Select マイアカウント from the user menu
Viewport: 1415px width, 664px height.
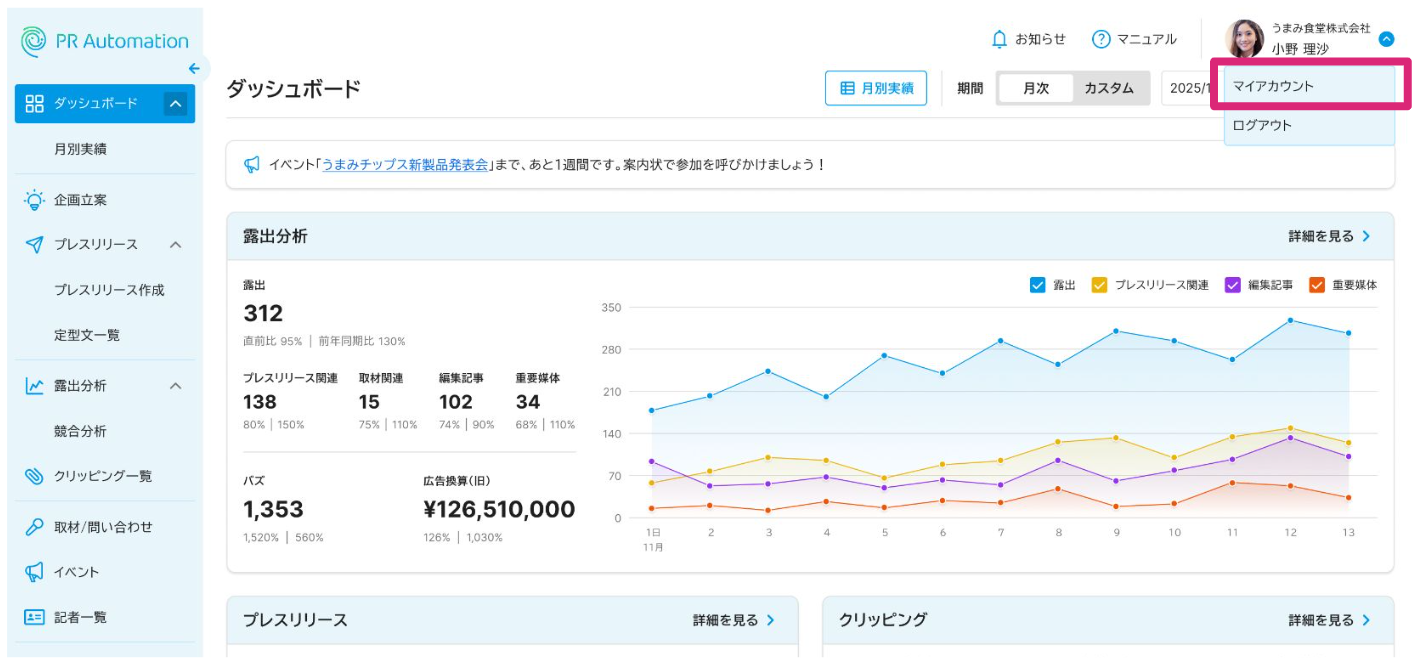point(1308,87)
